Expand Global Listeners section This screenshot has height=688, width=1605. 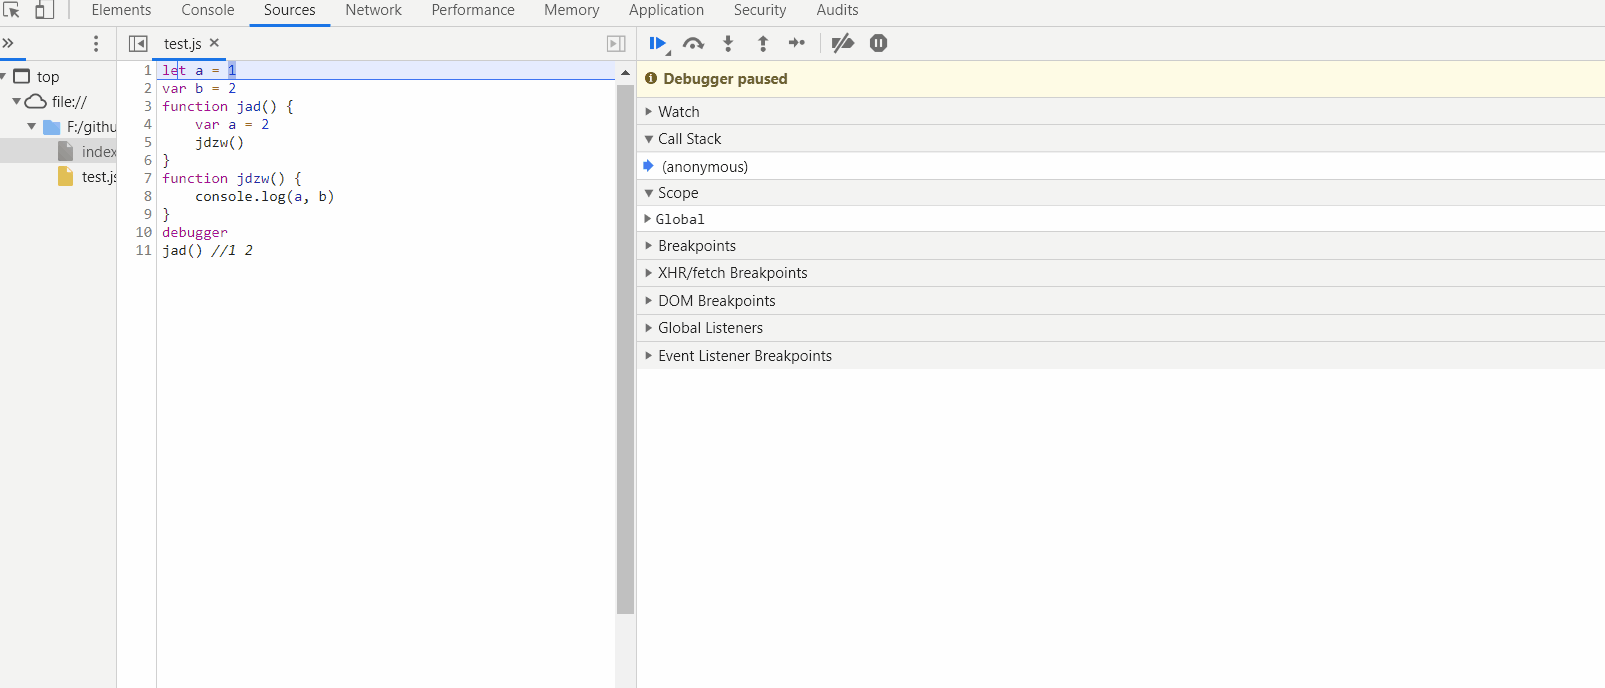(1120, 328)
